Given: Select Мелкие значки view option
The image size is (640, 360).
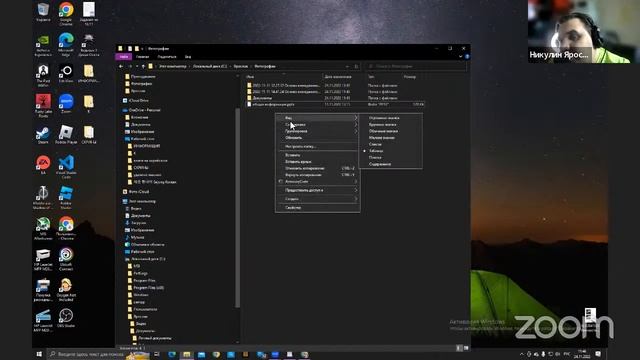Looking at the screenshot, I should coord(391,138).
